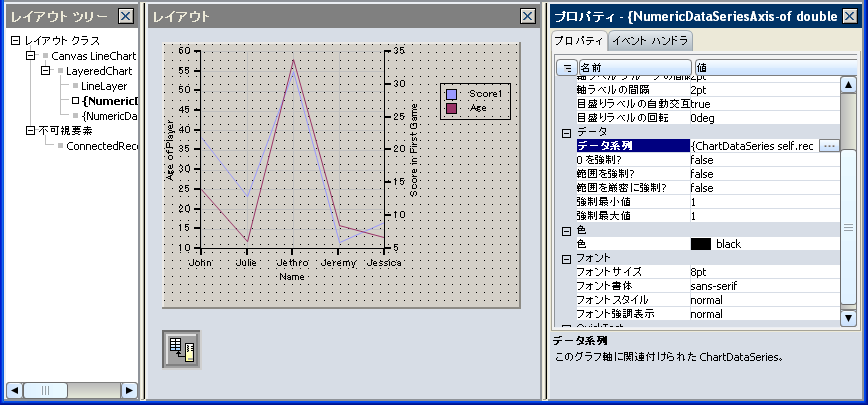
Task: Click the Jethro label on x-axis
Action: [292, 263]
